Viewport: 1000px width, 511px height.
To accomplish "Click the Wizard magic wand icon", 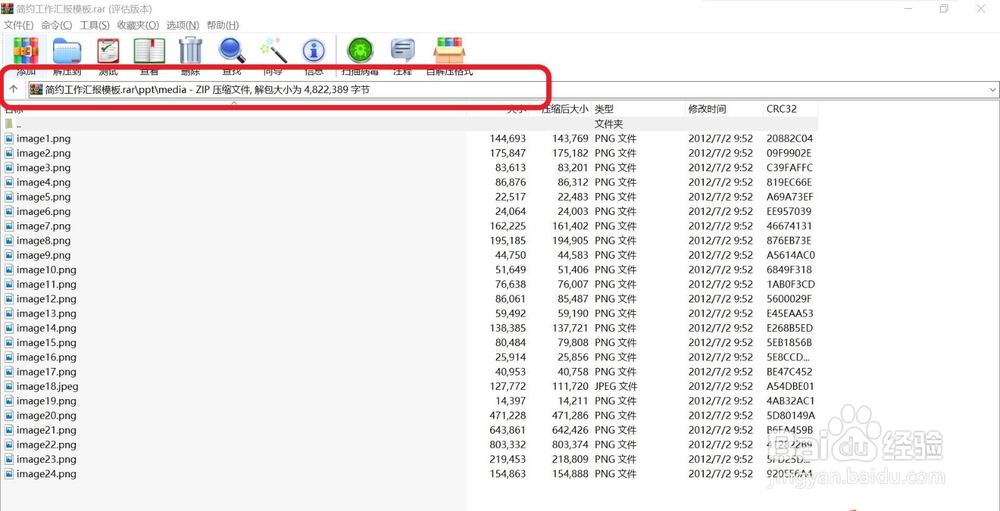I will point(273,50).
